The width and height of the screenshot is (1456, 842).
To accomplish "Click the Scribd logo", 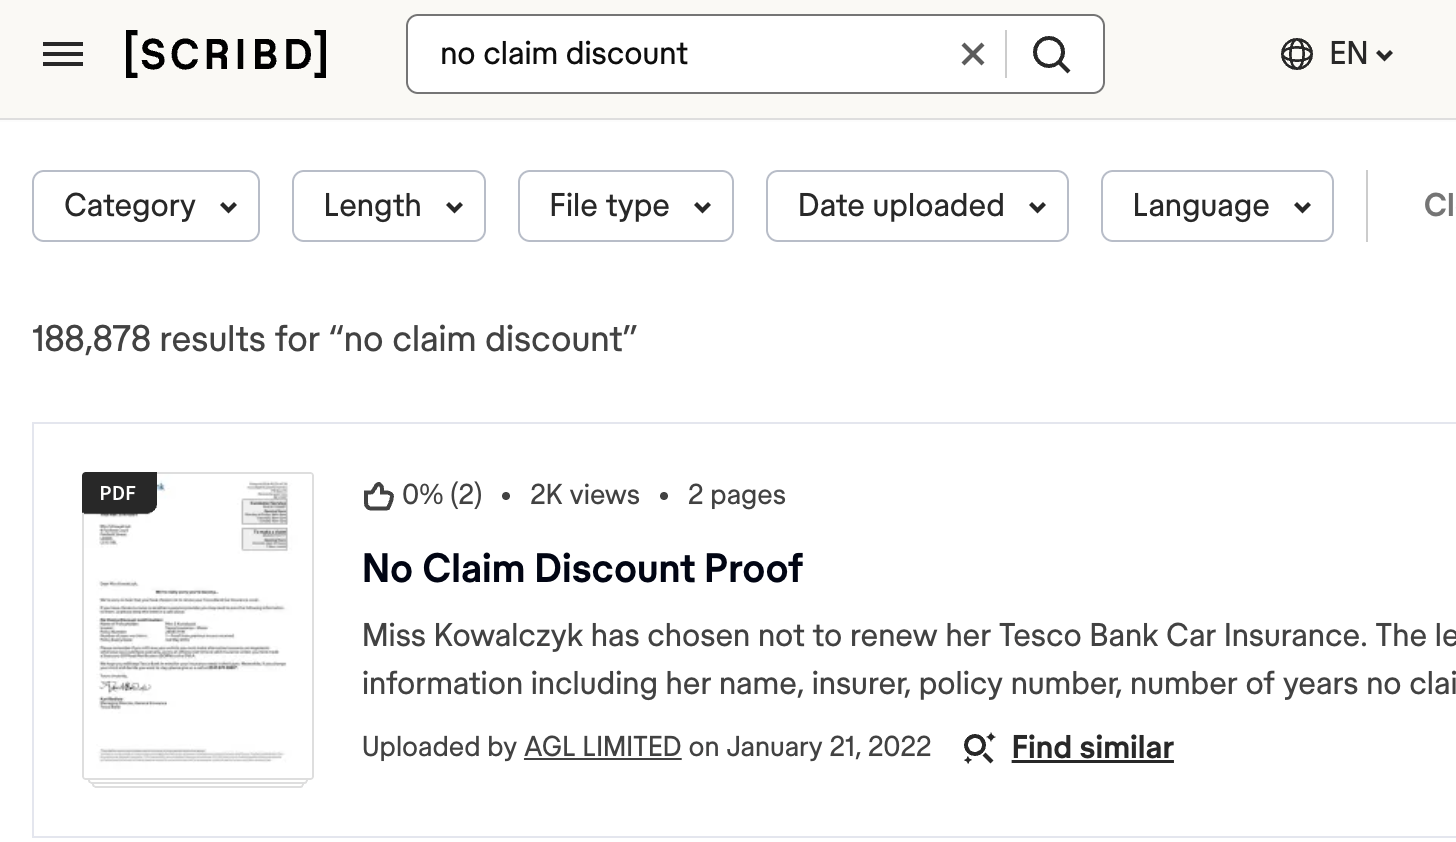I will [x=226, y=54].
